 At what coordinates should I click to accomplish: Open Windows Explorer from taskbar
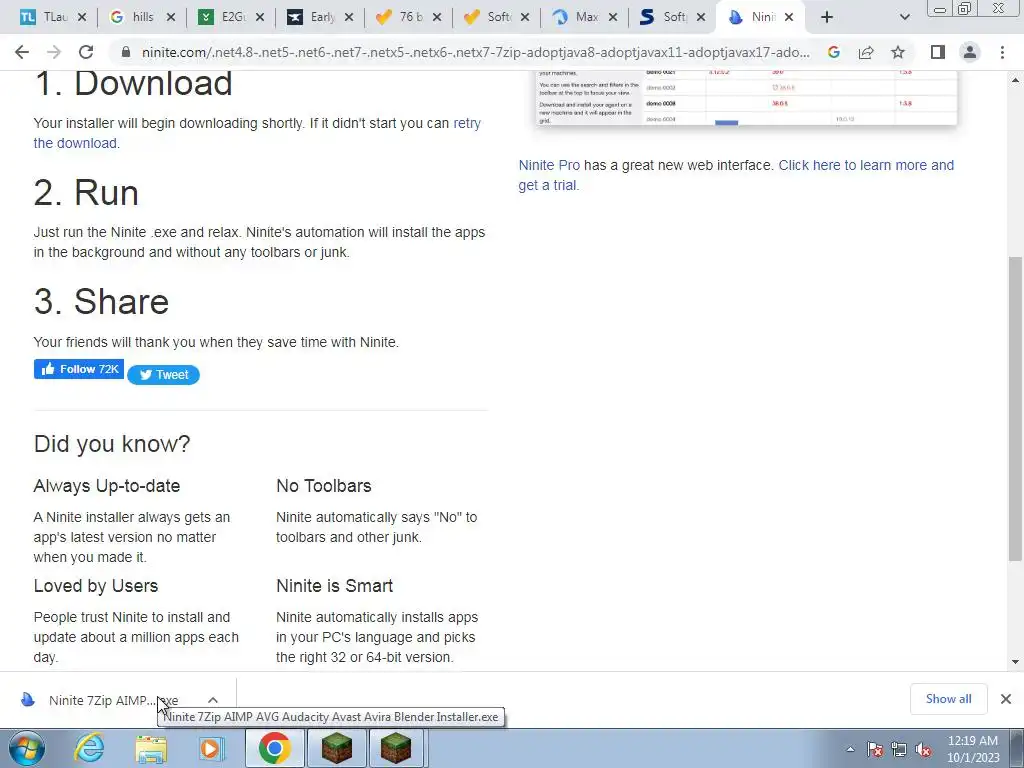click(151, 748)
